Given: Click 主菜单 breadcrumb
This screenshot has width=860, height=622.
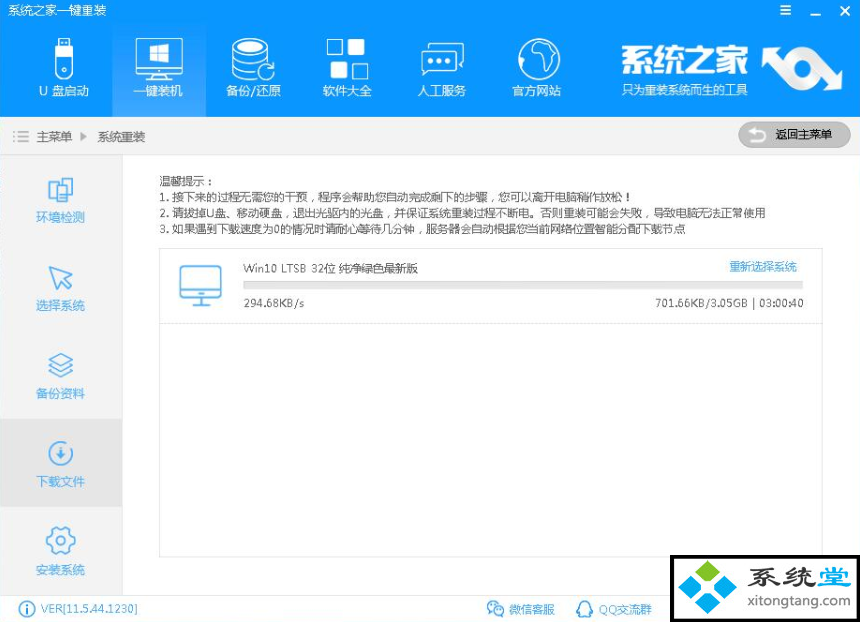Looking at the screenshot, I should tap(54, 137).
